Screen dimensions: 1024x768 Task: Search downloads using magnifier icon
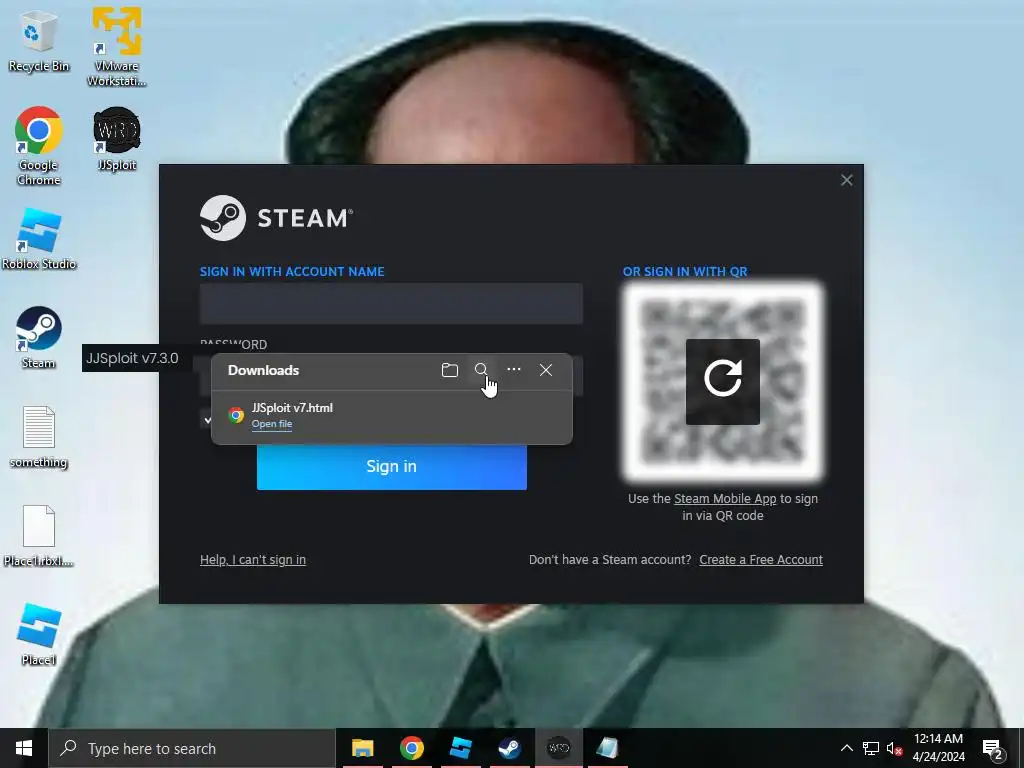481,370
